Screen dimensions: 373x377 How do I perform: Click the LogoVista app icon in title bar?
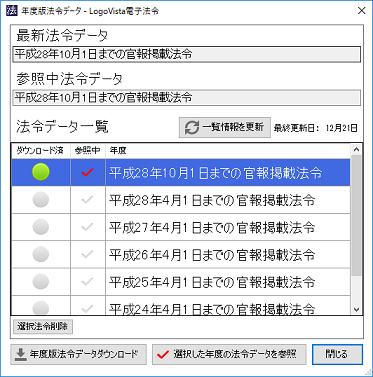[12, 10]
